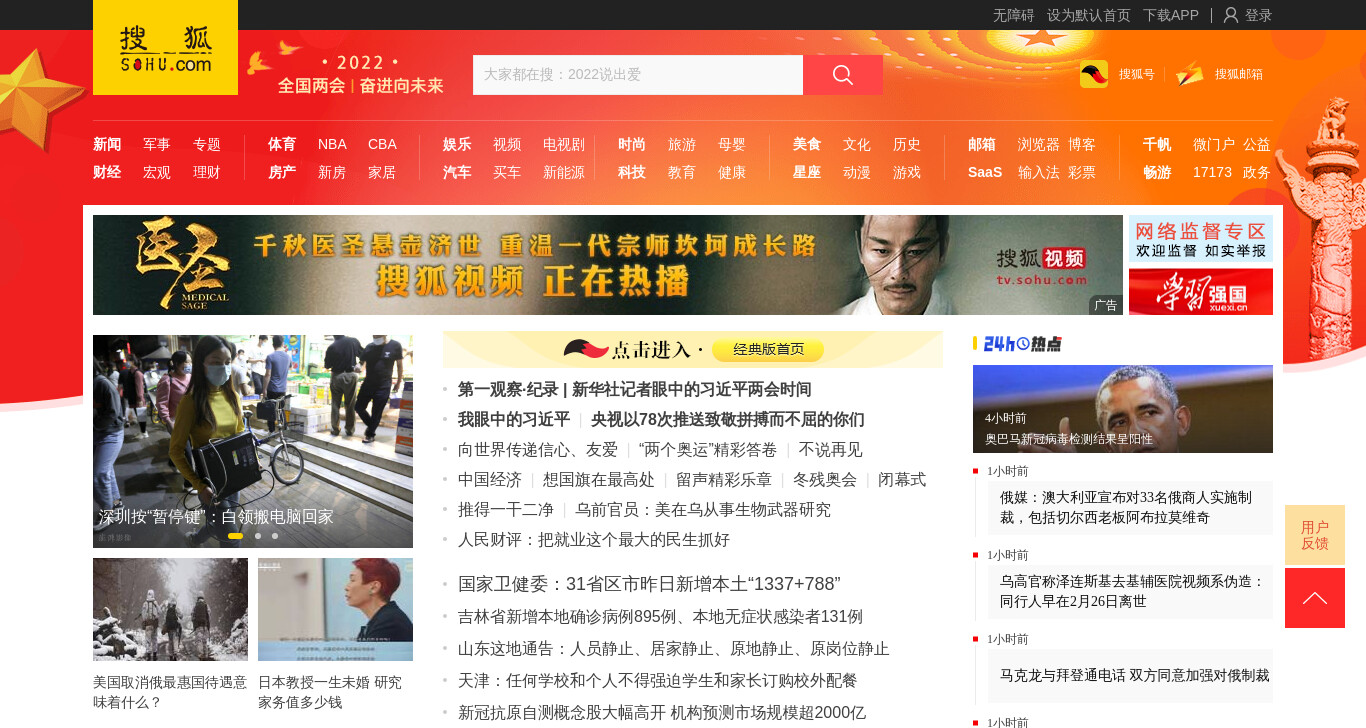This screenshot has width=1366, height=728.
Task: Open the 娱乐 navigation channel
Action: [457, 144]
